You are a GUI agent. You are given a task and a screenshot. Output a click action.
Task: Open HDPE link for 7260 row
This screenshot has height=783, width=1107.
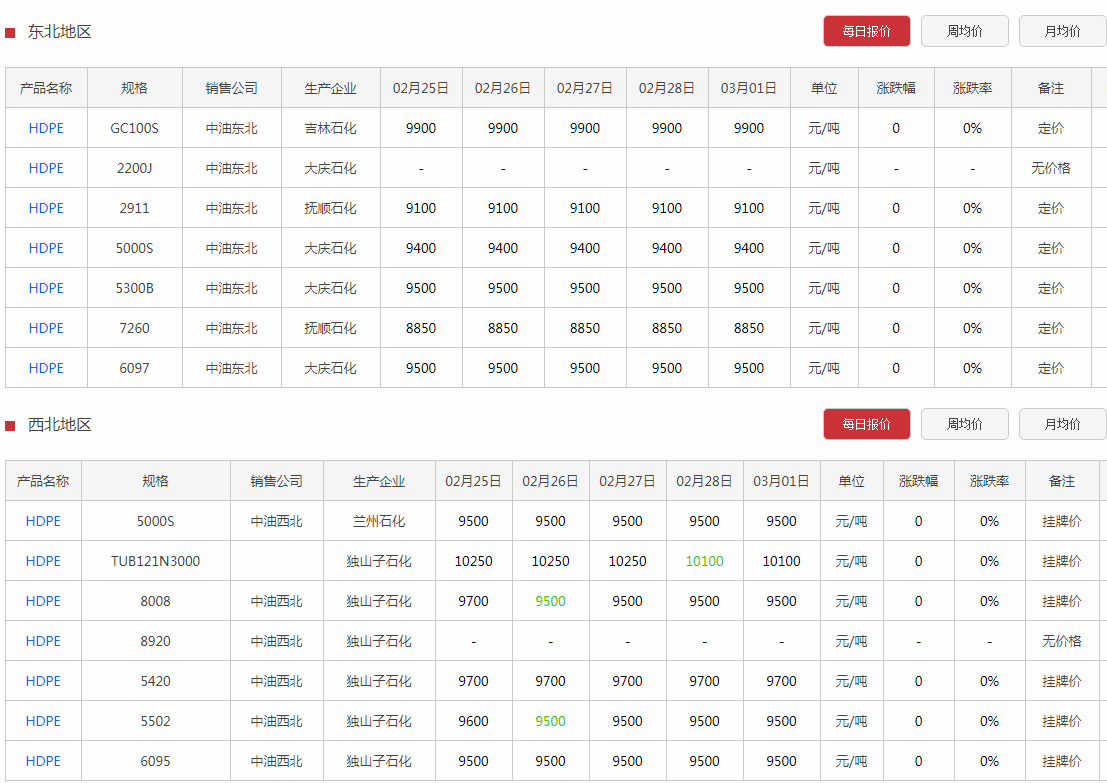click(x=46, y=328)
